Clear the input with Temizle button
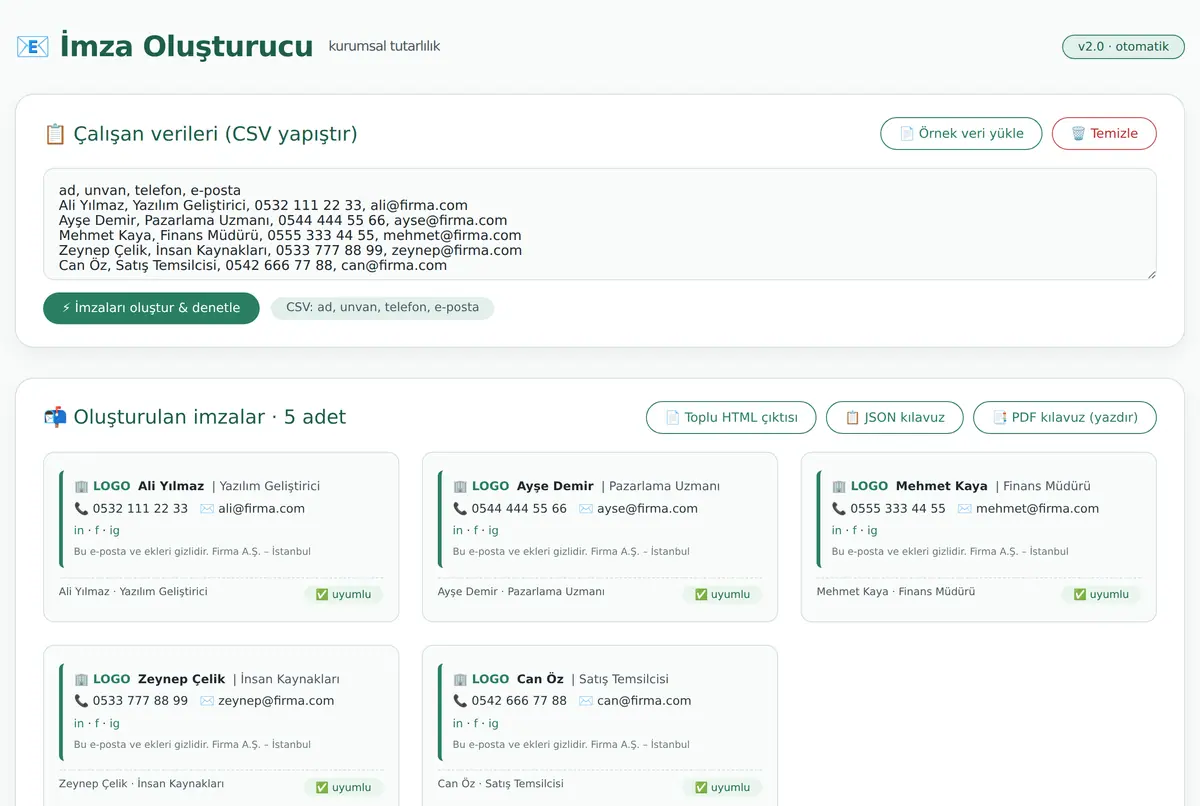1200x806 pixels. pos(1104,133)
